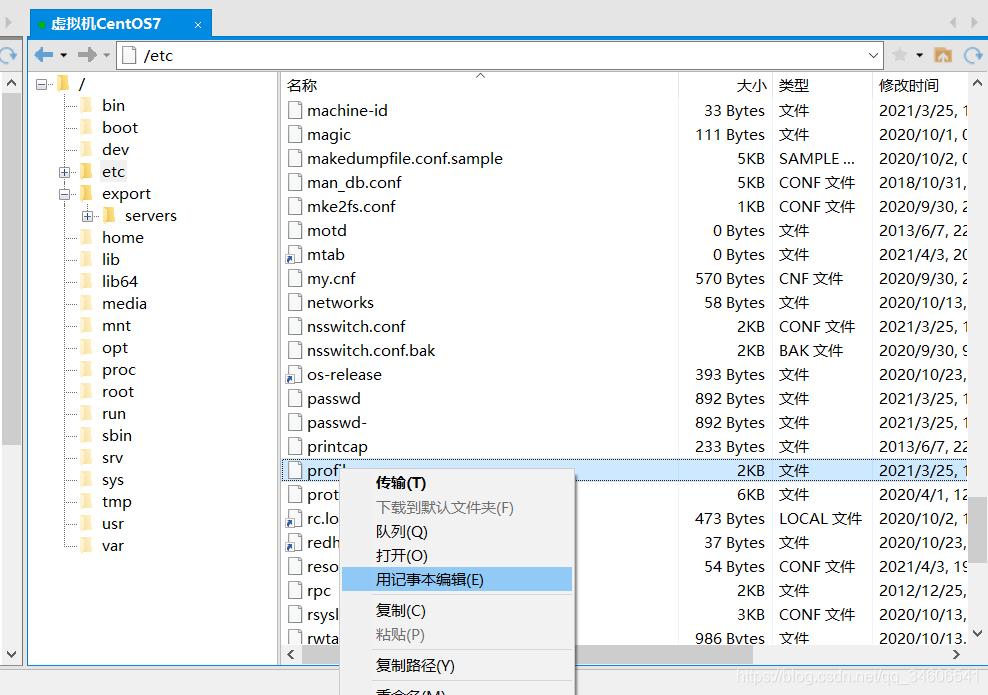Image resolution: width=988 pixels, height=695 pixels.
Task: Click the sbin folder icon in tree
Action: tap(87, 435)
